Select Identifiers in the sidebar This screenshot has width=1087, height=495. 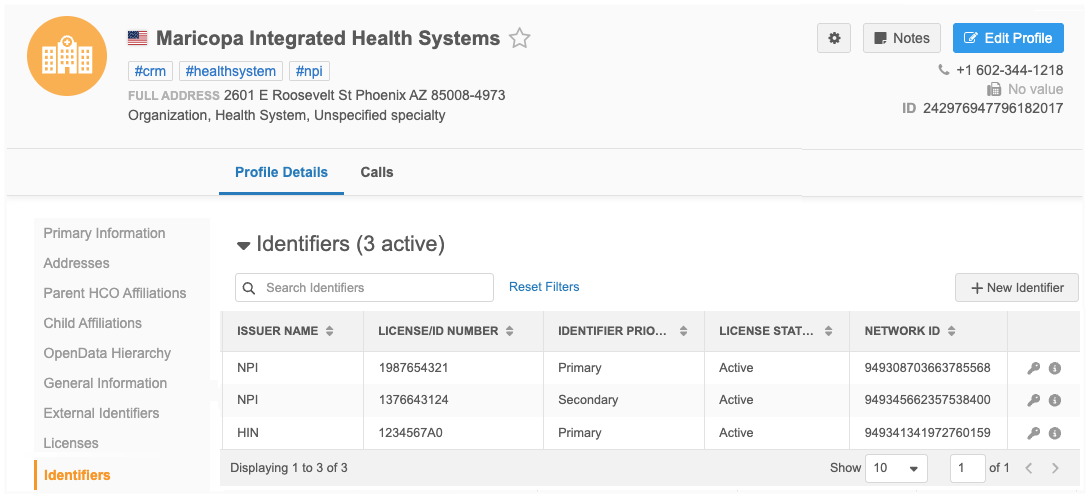tap(77, 475)
